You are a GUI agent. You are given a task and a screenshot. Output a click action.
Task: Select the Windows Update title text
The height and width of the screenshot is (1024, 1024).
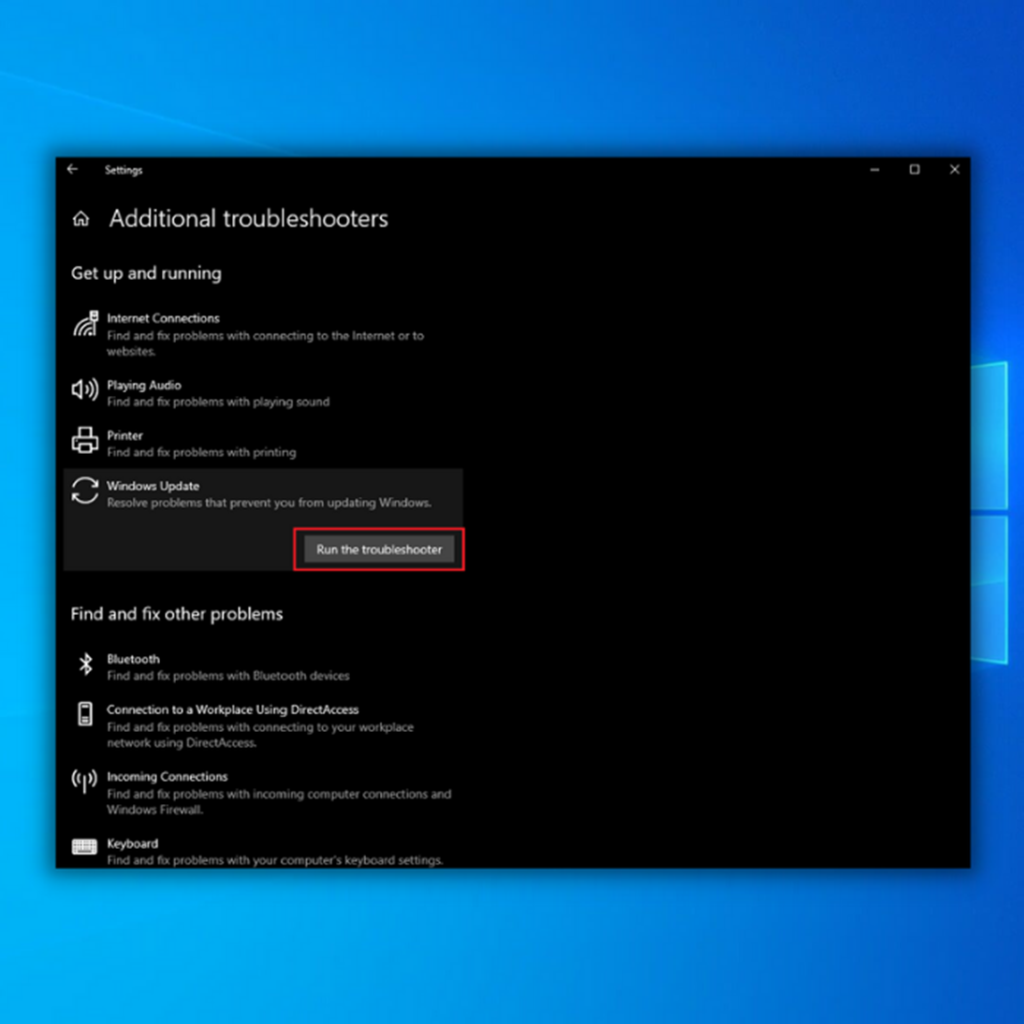pyautogui.click(x=153, y=486)
